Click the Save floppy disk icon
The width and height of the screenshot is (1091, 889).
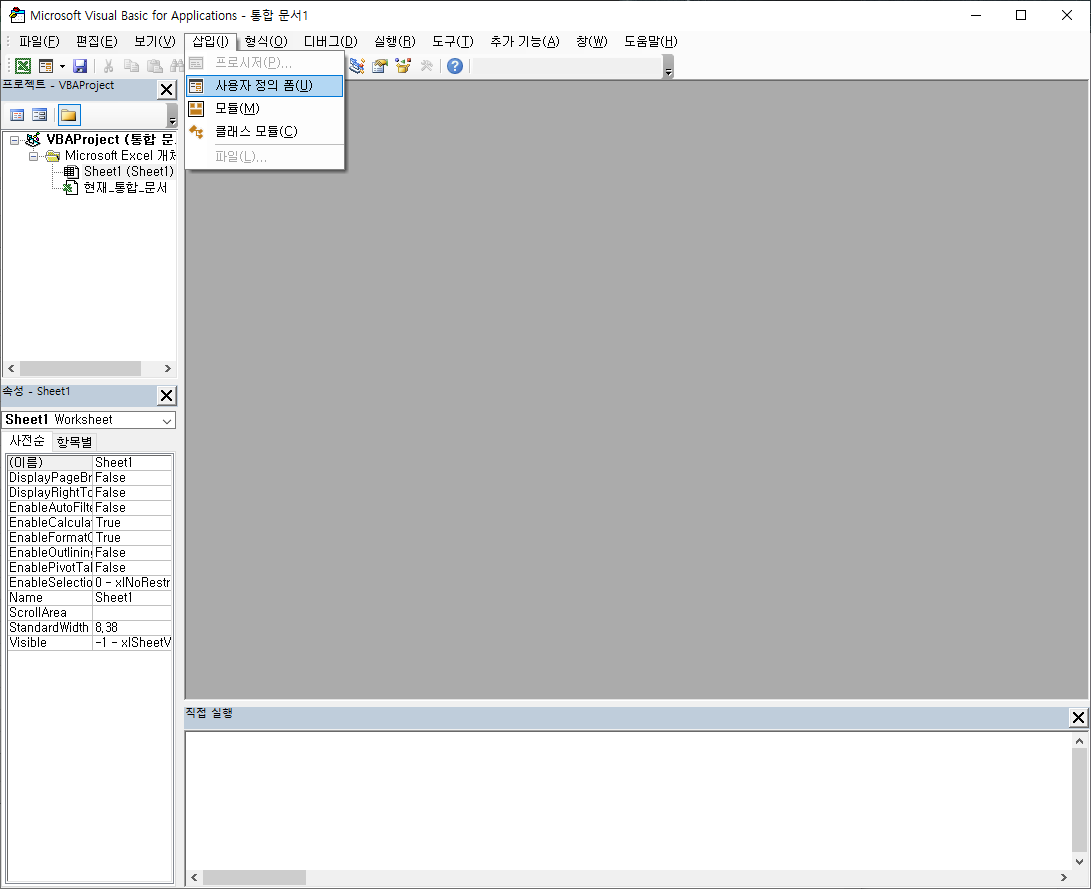(x=80, y=66)
